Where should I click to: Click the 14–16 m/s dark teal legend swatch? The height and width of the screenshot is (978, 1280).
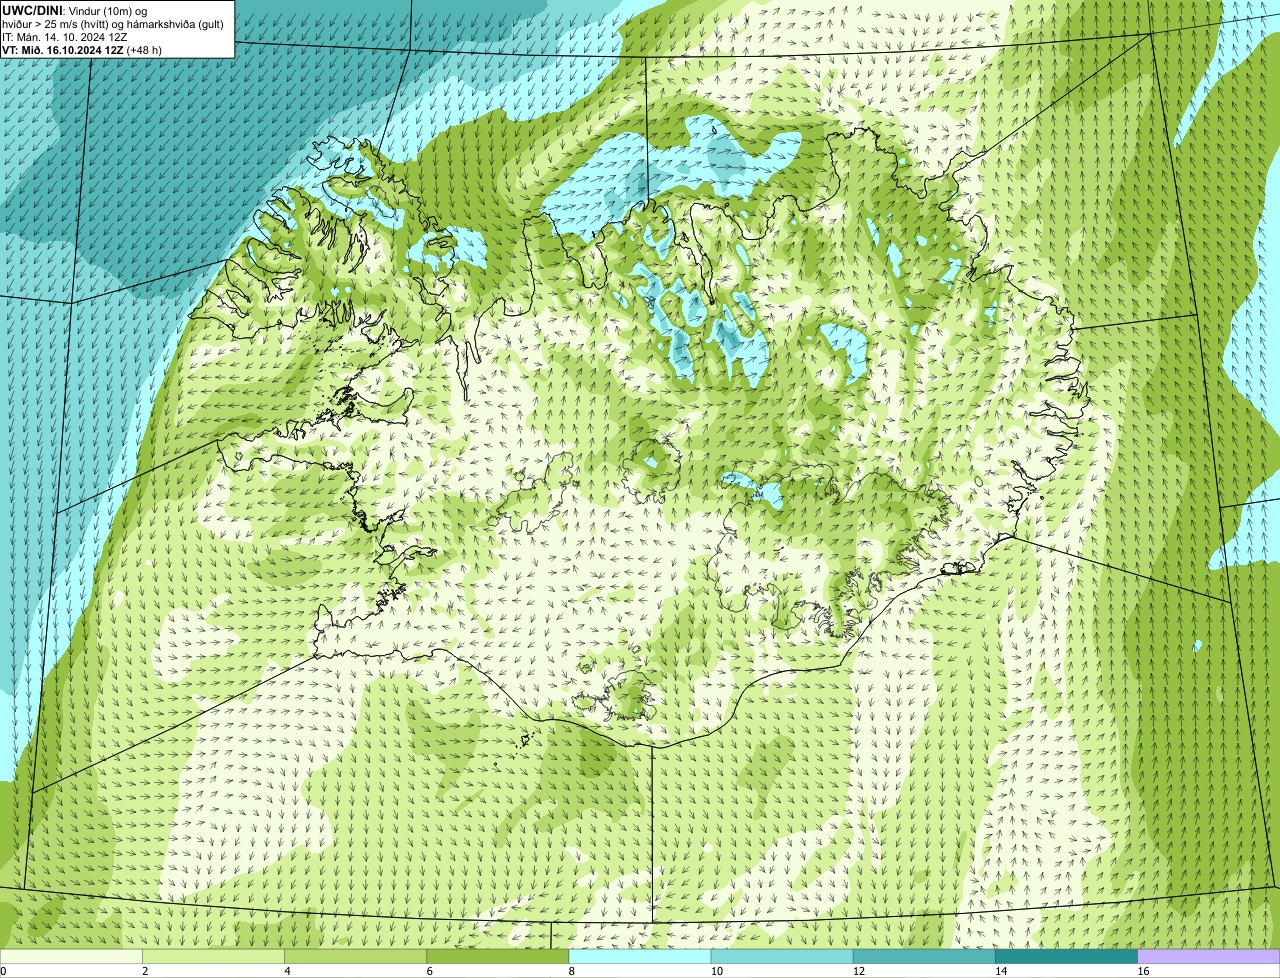tap(1066, 956)
